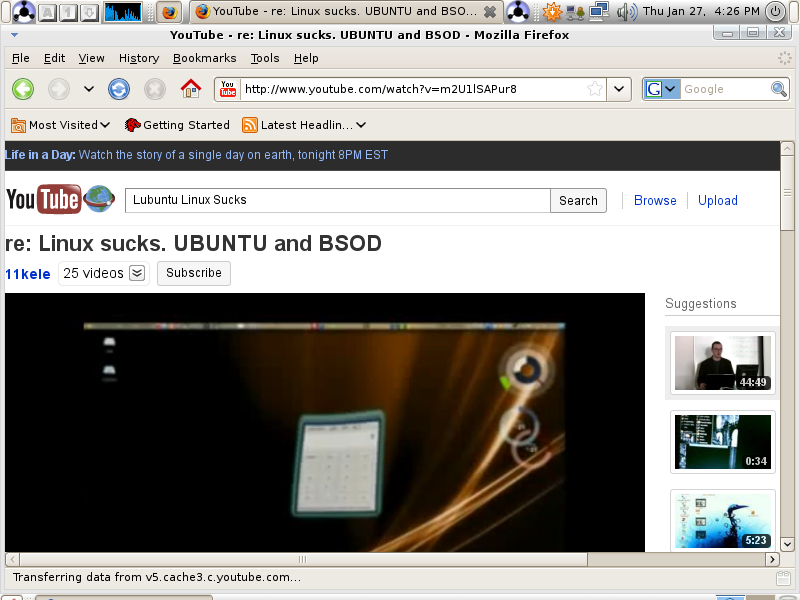This screenshot has width=800, height=600.
Task: Click the Firefox launcher icon in panel
Action: [x=169, y=12]
